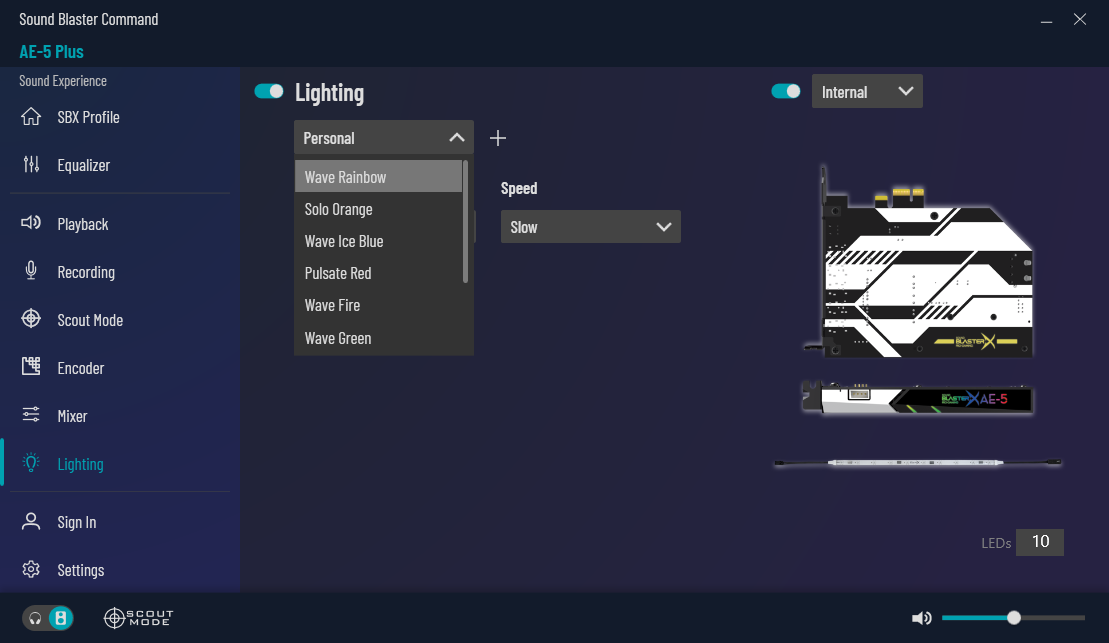The image size is (1109, 643).
Task: Click the LED strip image
Action: 917,462
